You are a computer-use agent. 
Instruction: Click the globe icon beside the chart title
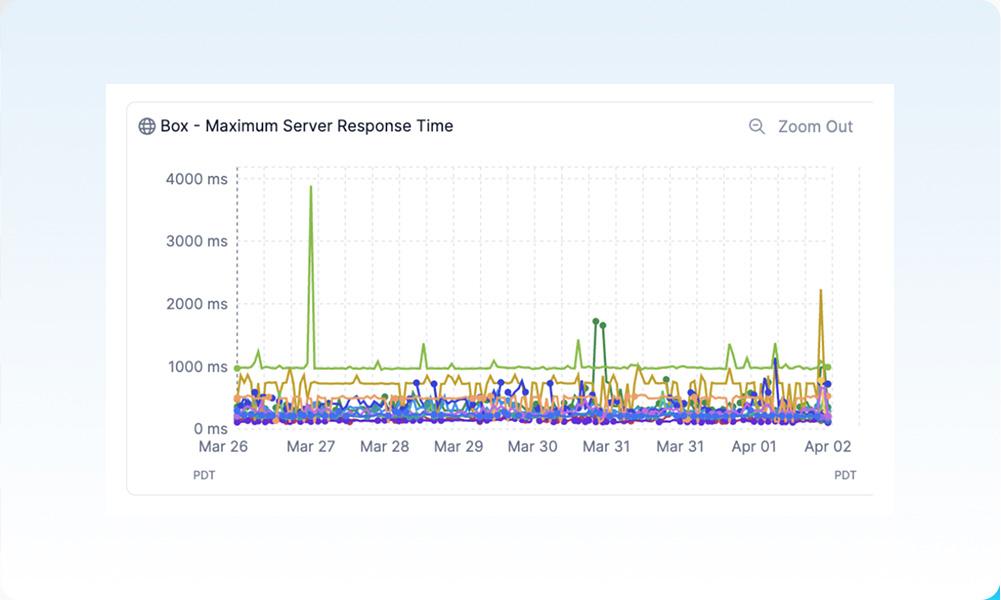[x=147, y=126]
